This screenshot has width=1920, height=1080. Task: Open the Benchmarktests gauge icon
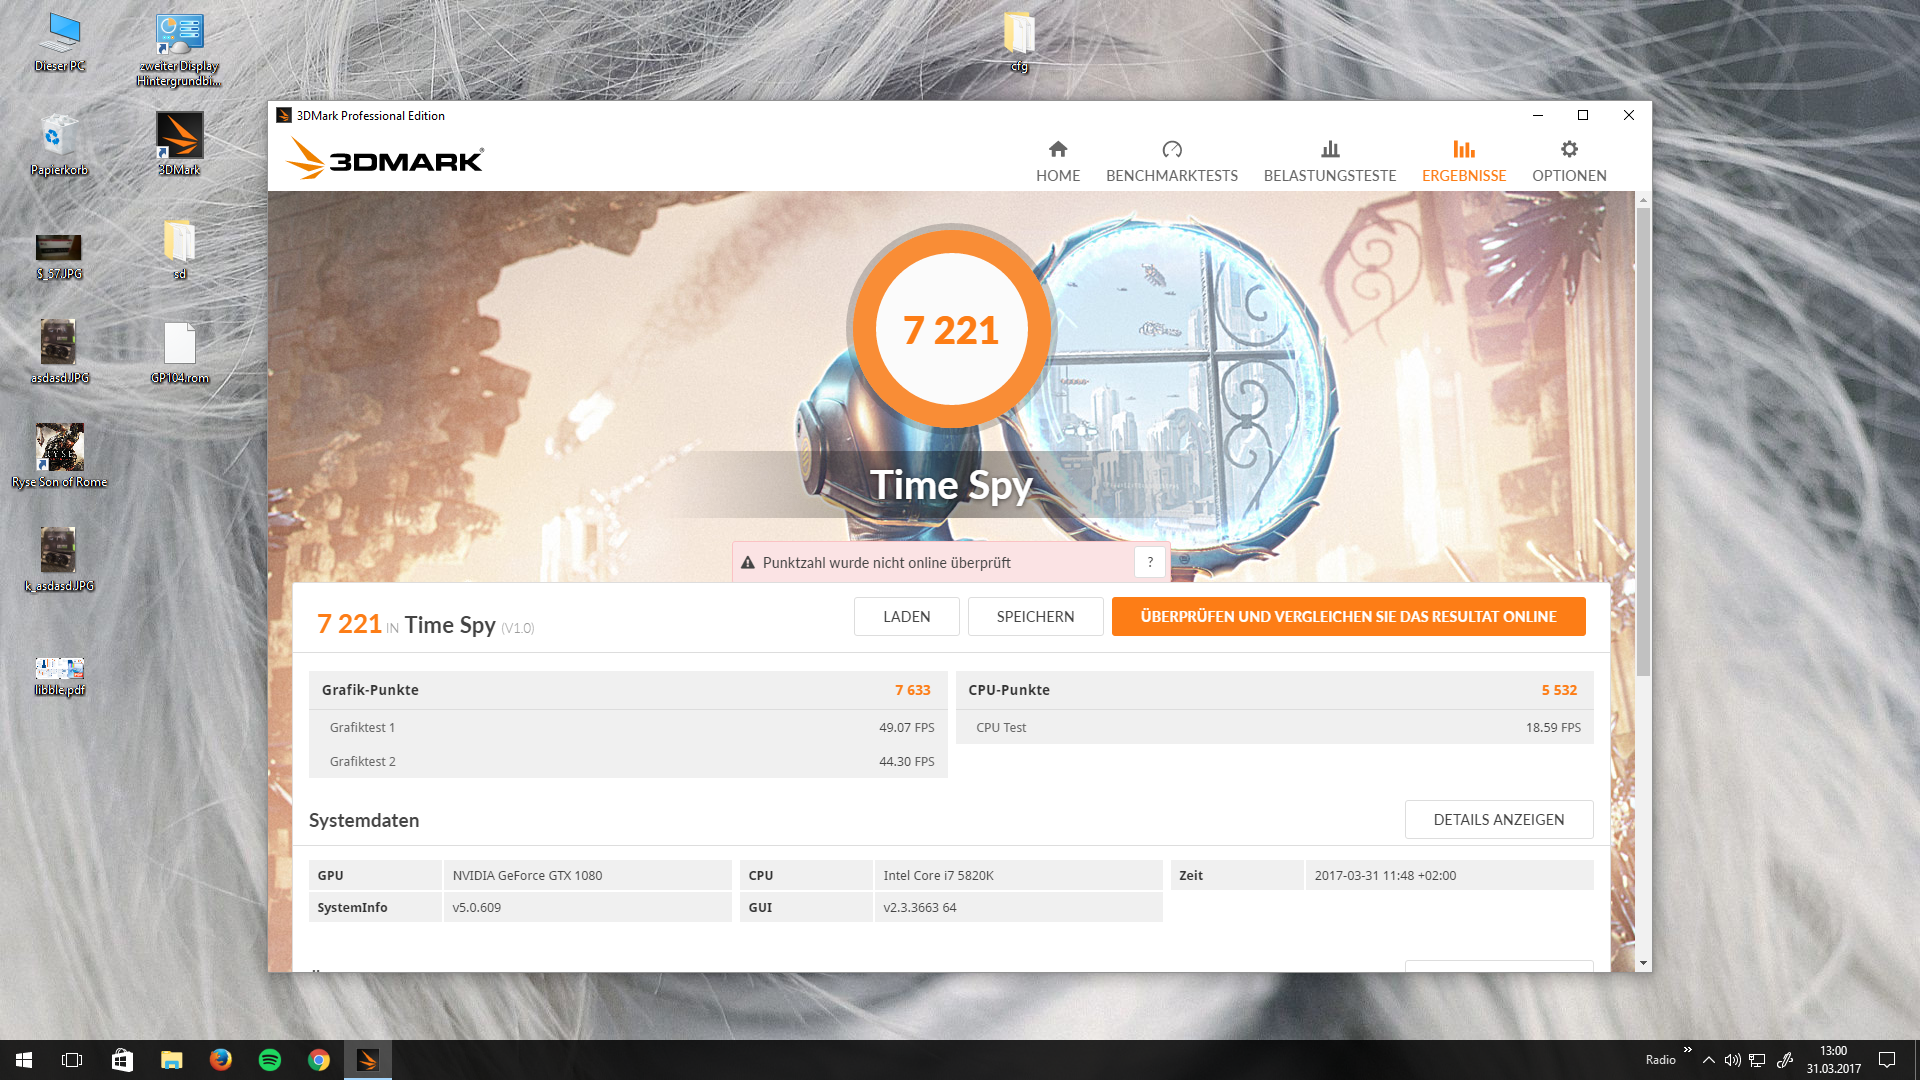pos(1171,150)
